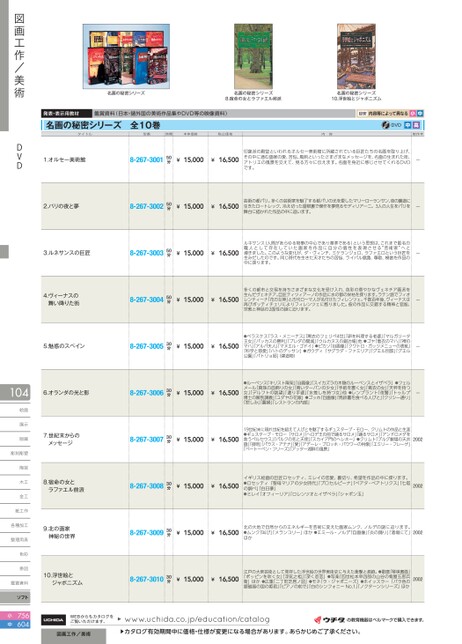Click the UCHIDA logo in the footer

coord(53,620)
